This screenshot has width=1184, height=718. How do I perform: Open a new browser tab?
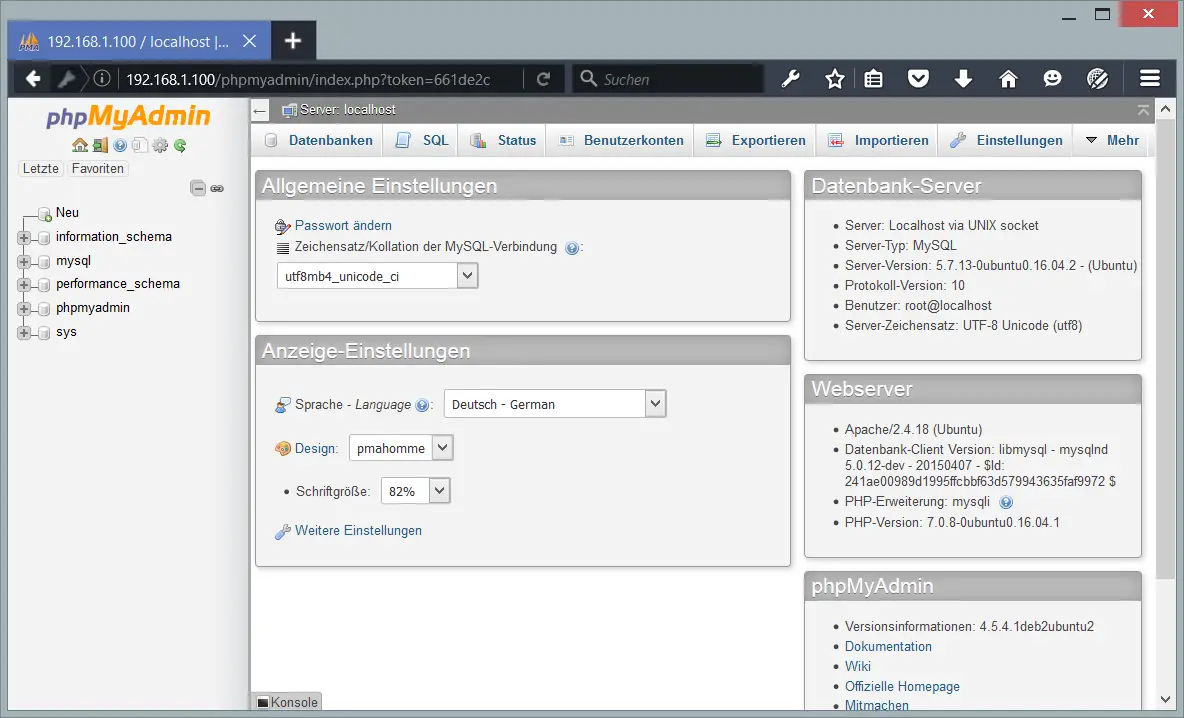(293, 41)
